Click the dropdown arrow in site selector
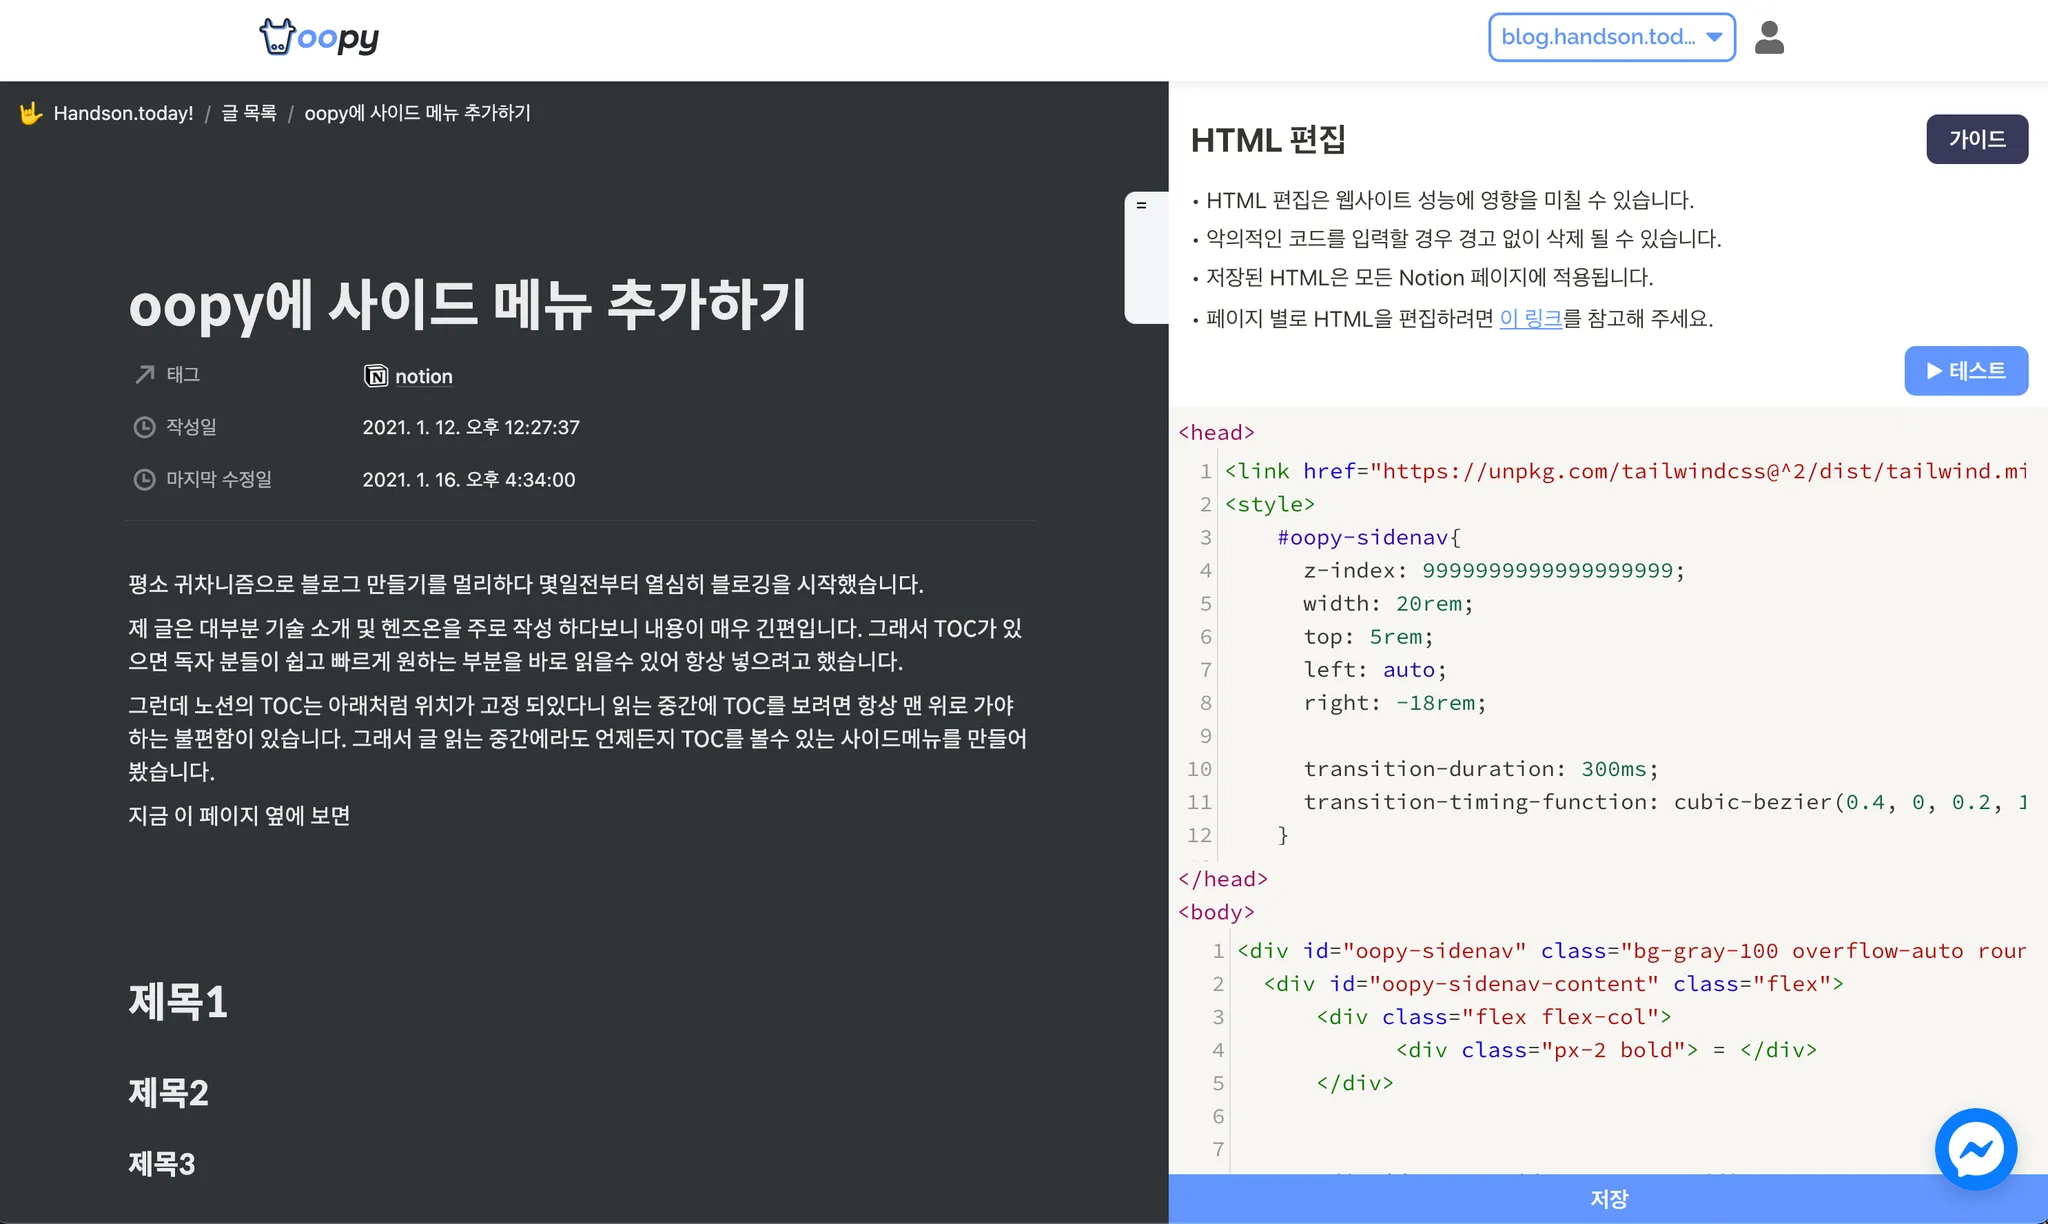Viewport: 2048px width, 1224px height. pyautogui.click(x=1714, y=37)
